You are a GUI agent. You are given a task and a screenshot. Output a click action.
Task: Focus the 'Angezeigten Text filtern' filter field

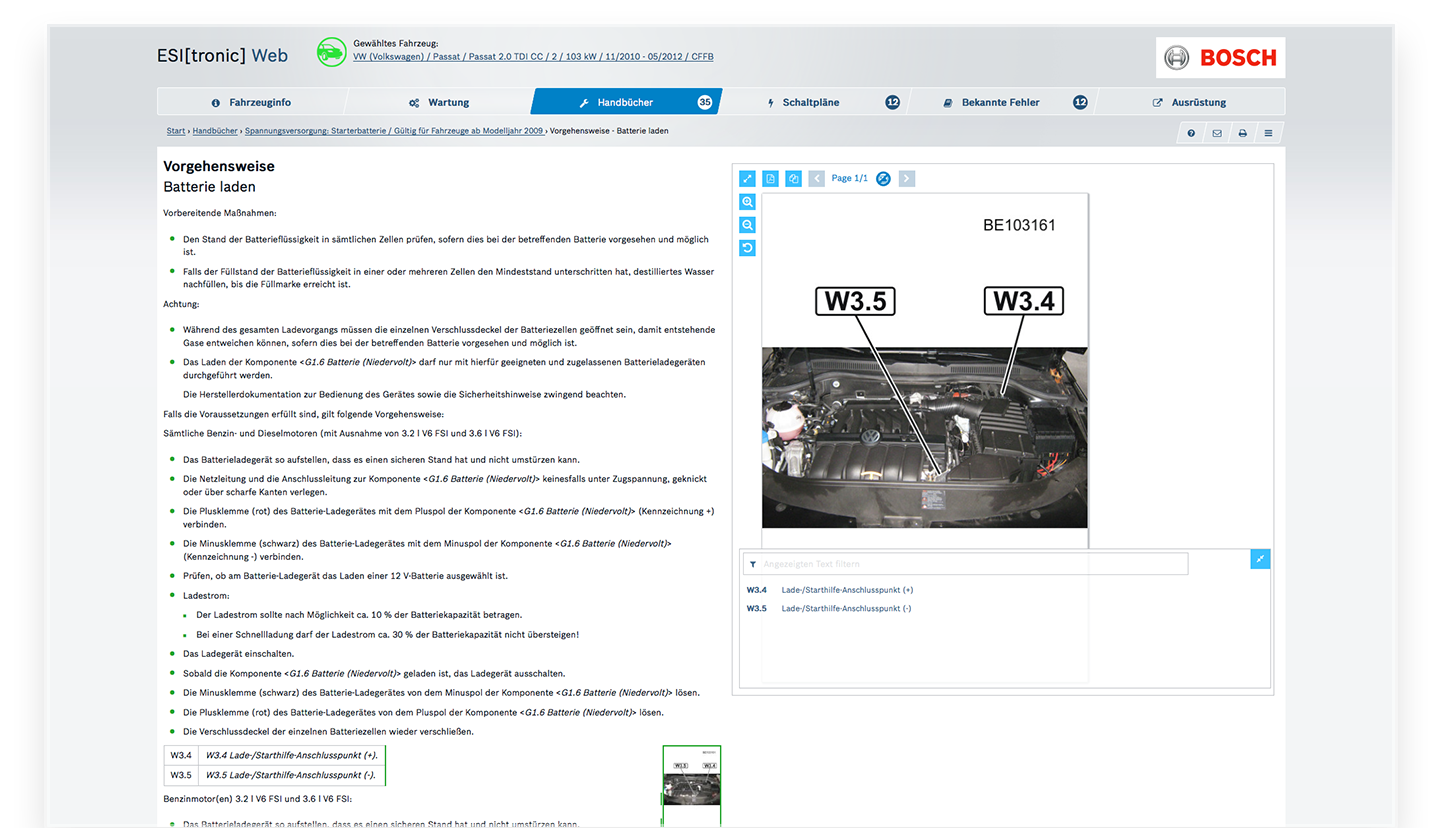pyautogui.click(x=965, y=564)
